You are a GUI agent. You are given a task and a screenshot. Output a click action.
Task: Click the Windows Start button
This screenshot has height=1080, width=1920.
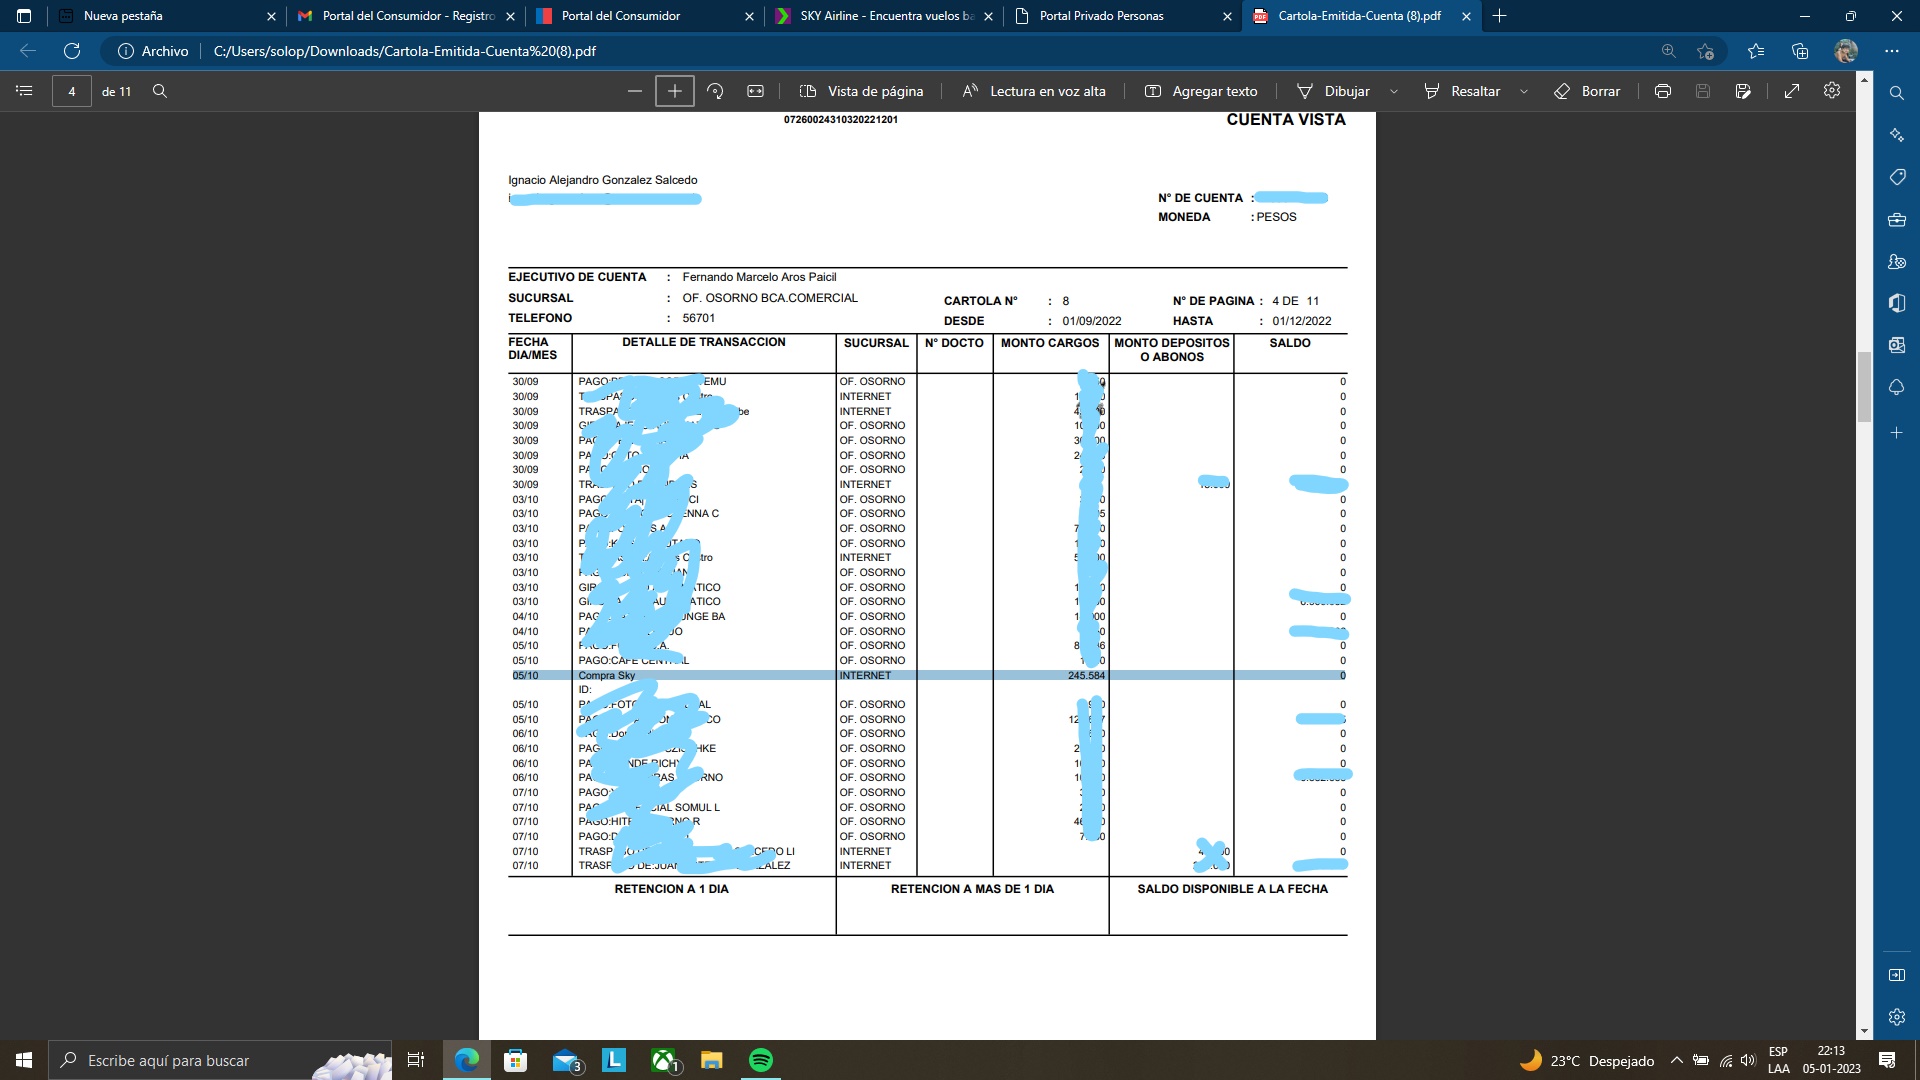(24, 1060)
